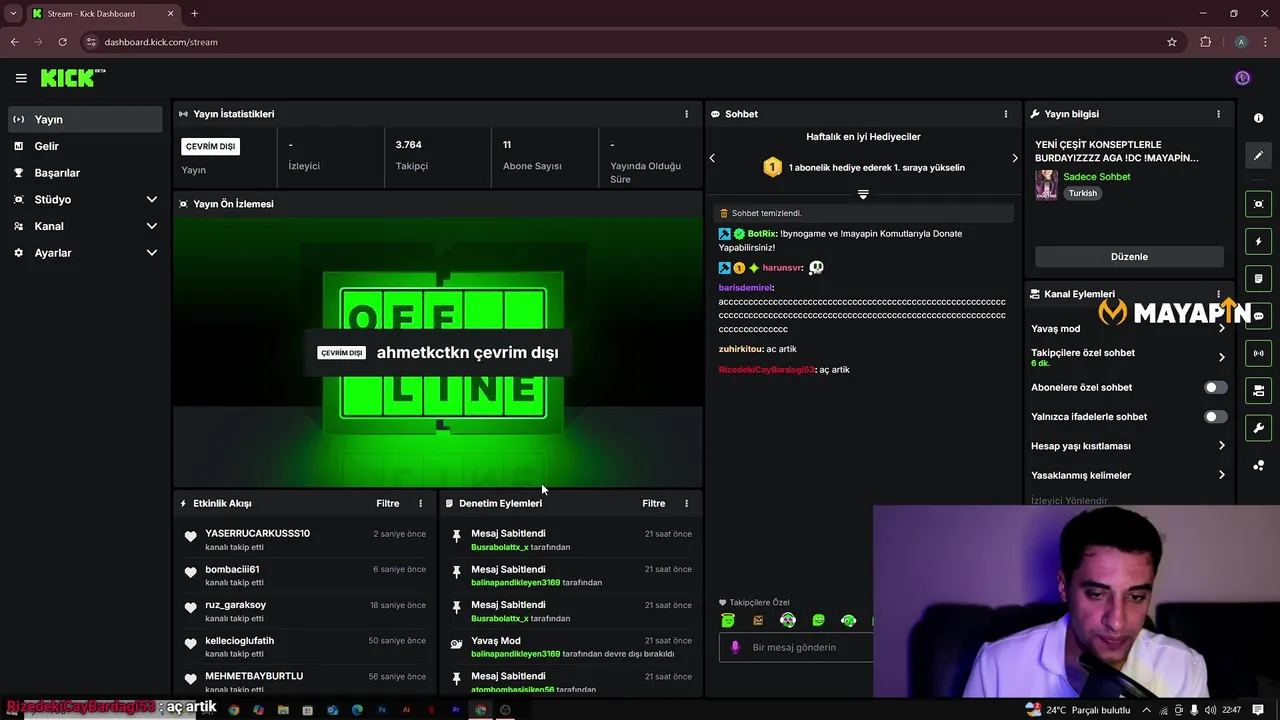1280x720 pixels.
Task: Open the Premiere Pro icon in the taskbar
Action: pos(456,710)
